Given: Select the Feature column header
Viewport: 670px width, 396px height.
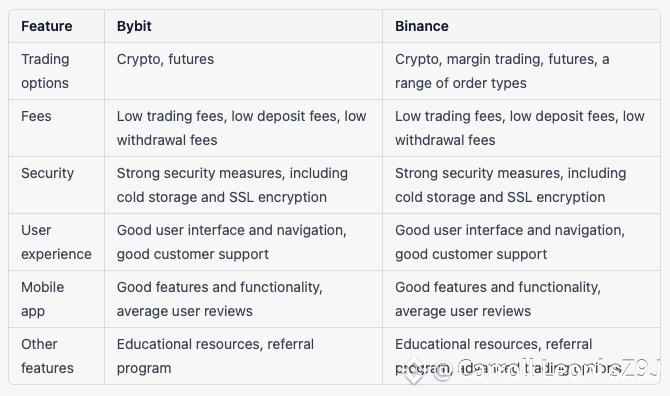Looking at the screenshot, I should (x=47, y=26).
